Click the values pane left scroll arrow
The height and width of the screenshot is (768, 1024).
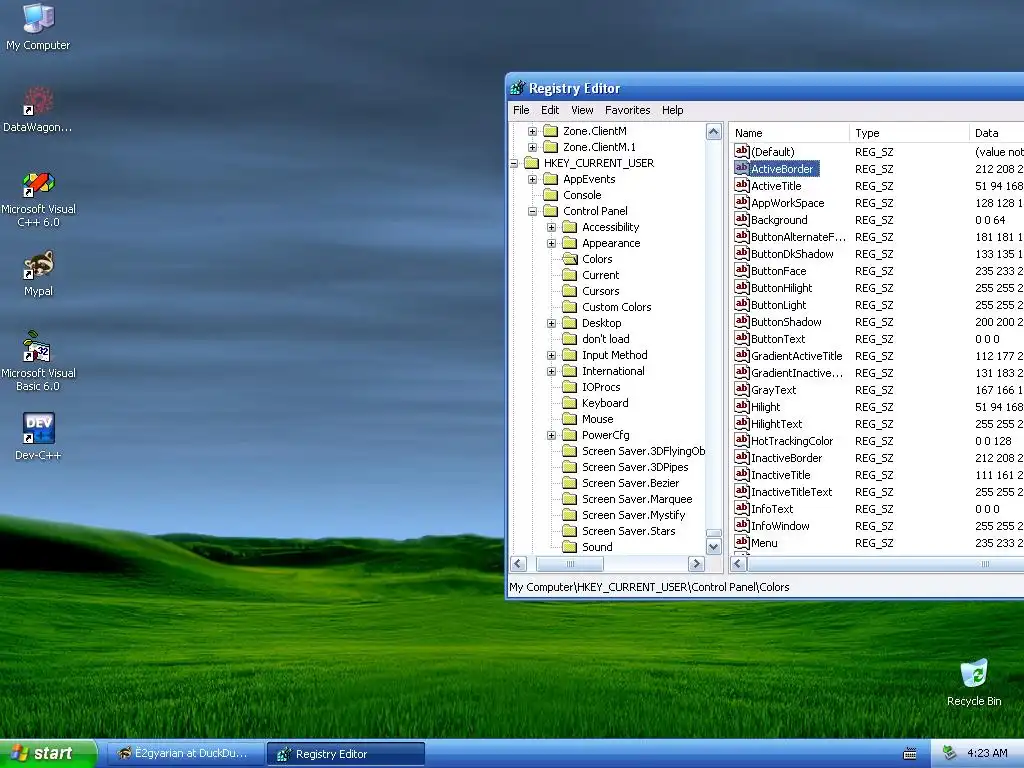click(x=739, y=564)
